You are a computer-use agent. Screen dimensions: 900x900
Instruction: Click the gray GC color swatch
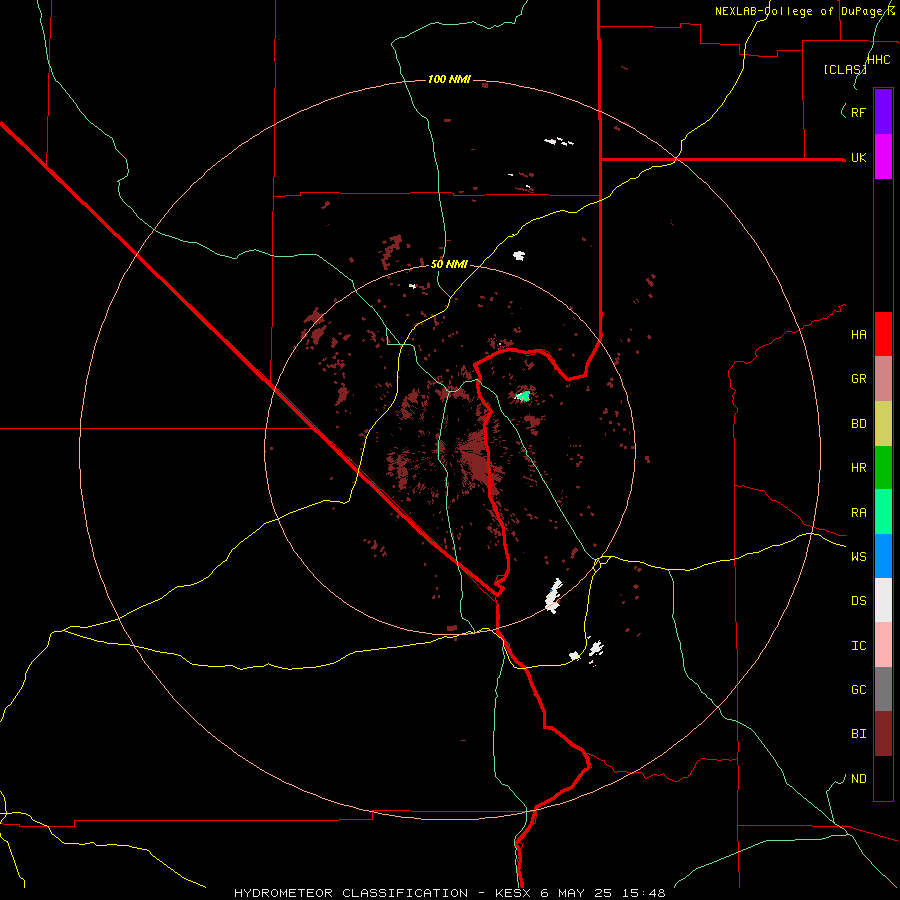883,689
